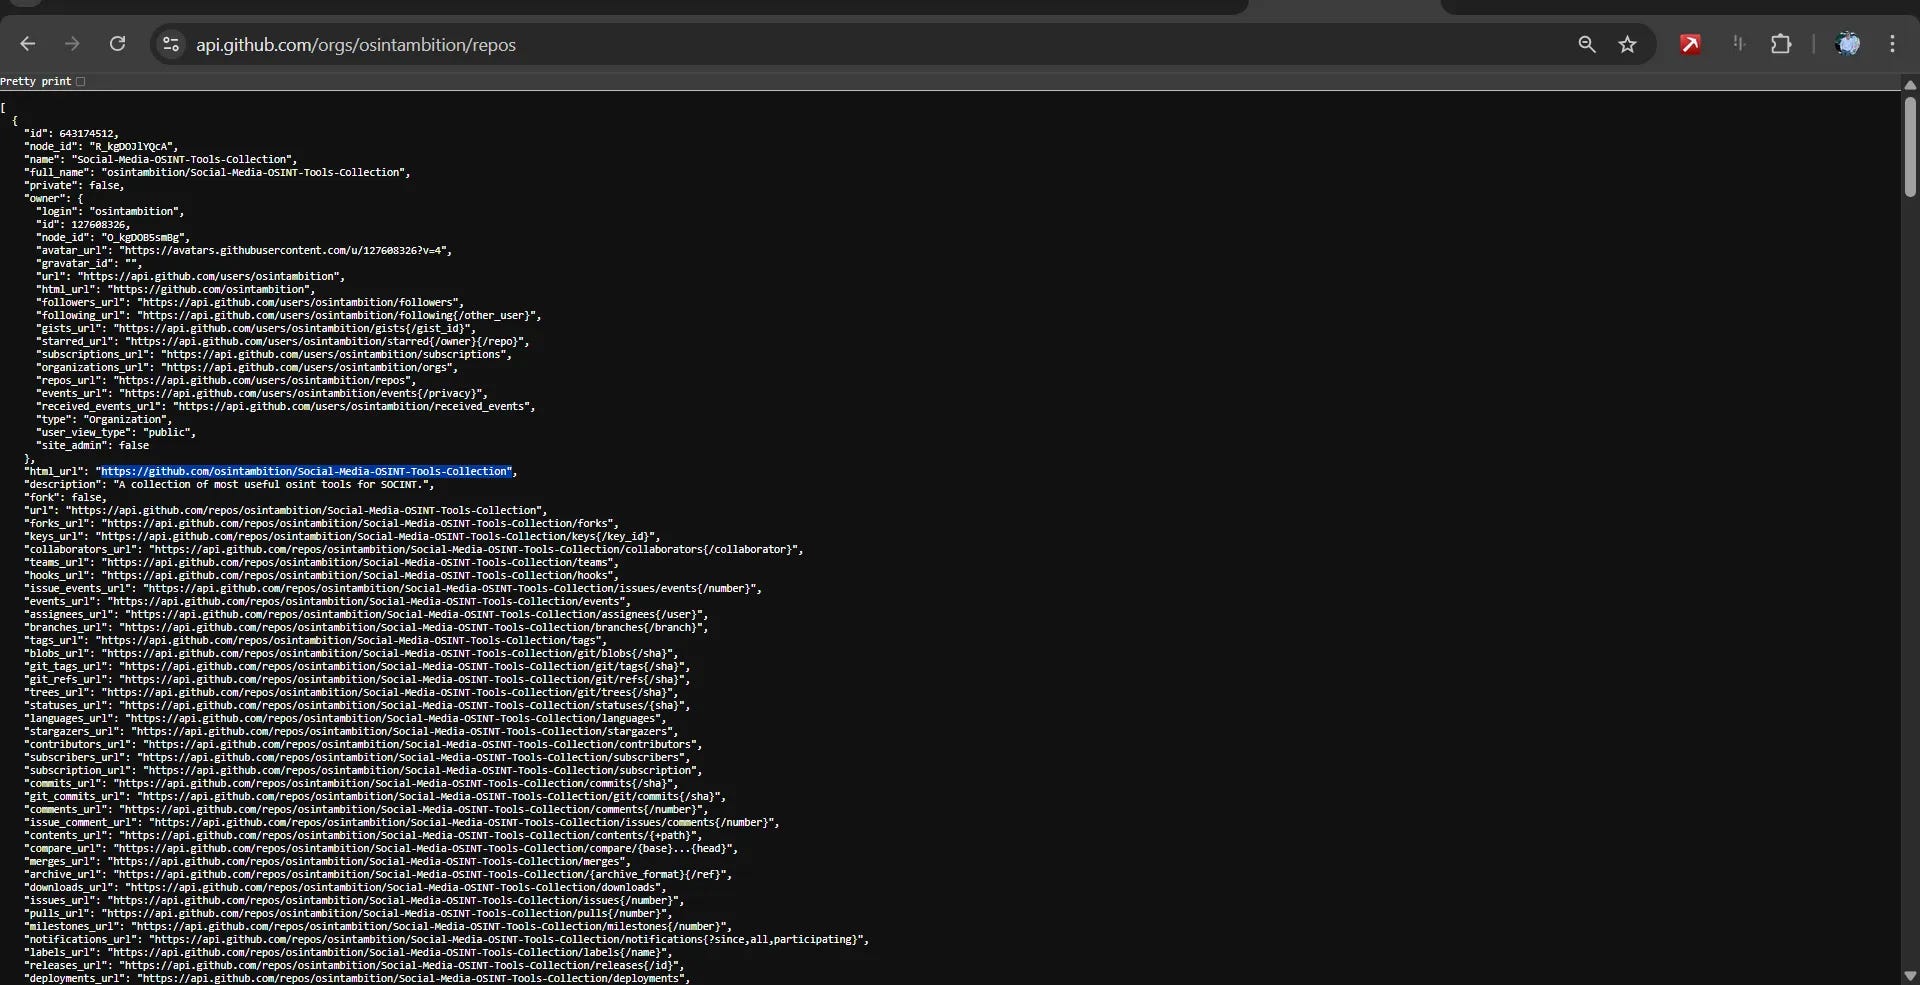Click the "compare_url" line

[x=381, y=848]
